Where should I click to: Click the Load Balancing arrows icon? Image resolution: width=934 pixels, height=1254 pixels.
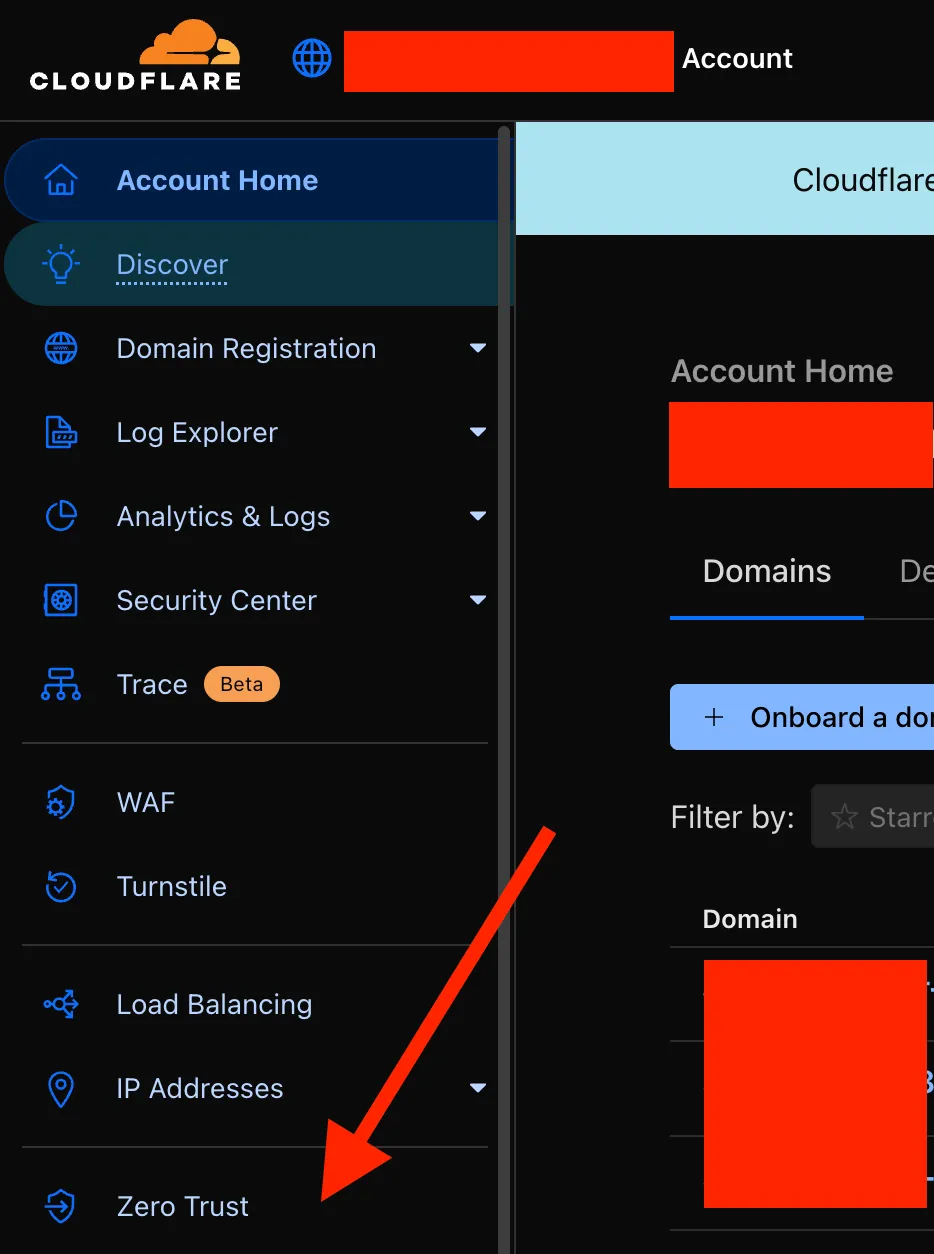pyautogui.click(x=61, y=1004)
